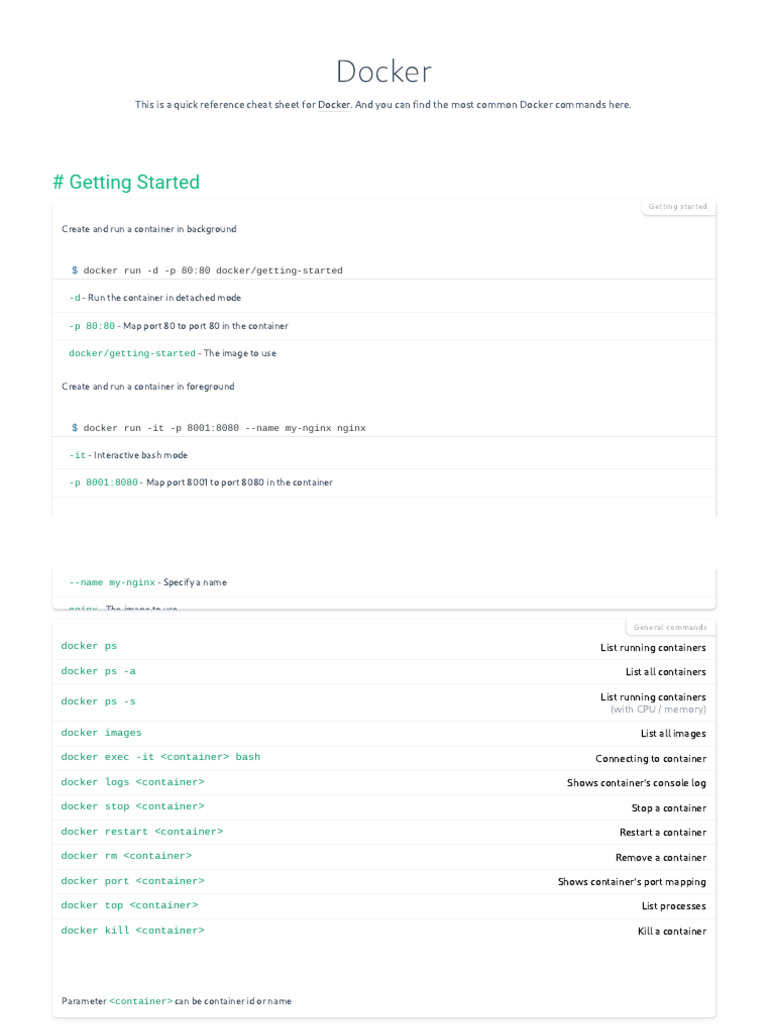Click the '# Getting Started' section heading
Viewport: 768px width, 1024px height.
pos(126,182)
